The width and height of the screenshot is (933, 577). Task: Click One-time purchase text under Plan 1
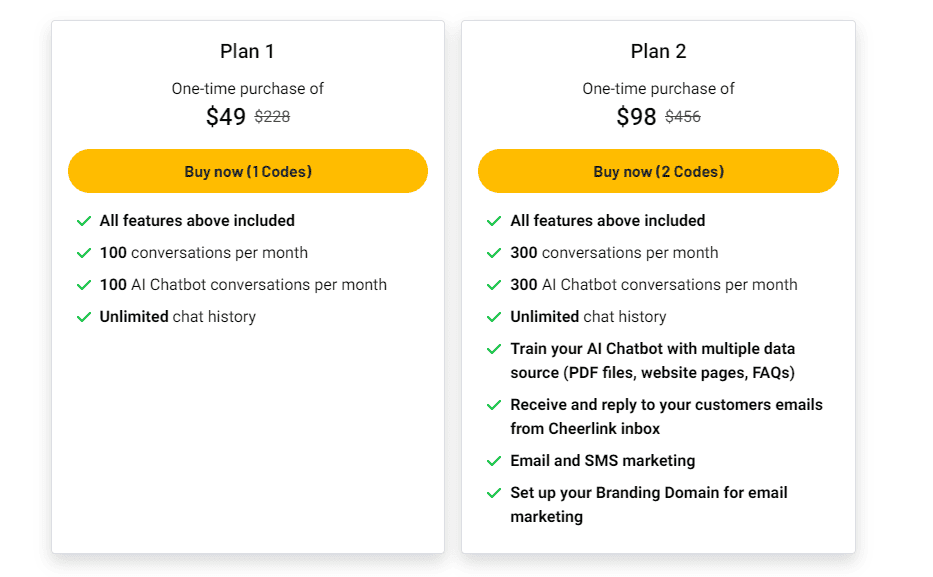coord(246,88)
